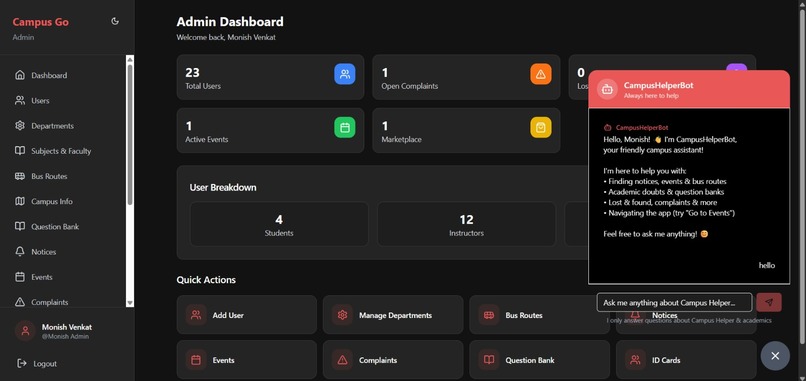Click 'Welcome back, Monish Venkat' text
Screen dimensions: 806x381
[226, 37]
